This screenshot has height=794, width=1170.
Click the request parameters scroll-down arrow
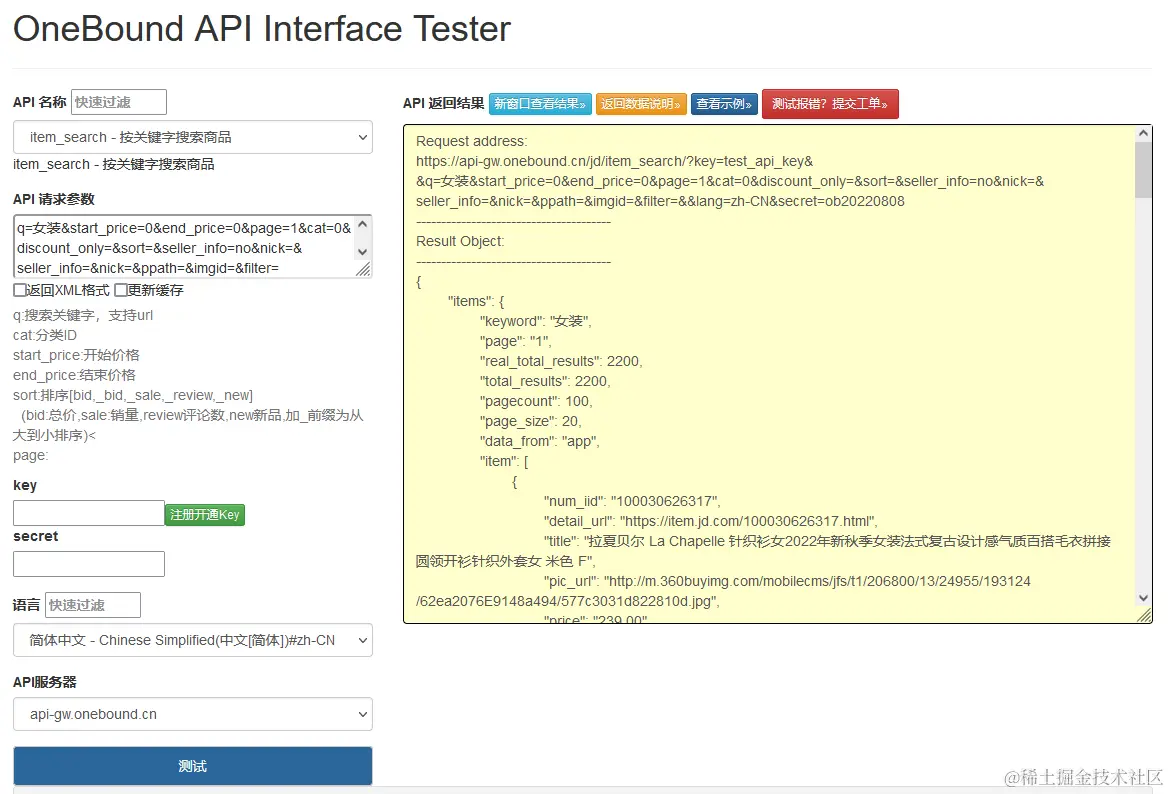(363, 252)
